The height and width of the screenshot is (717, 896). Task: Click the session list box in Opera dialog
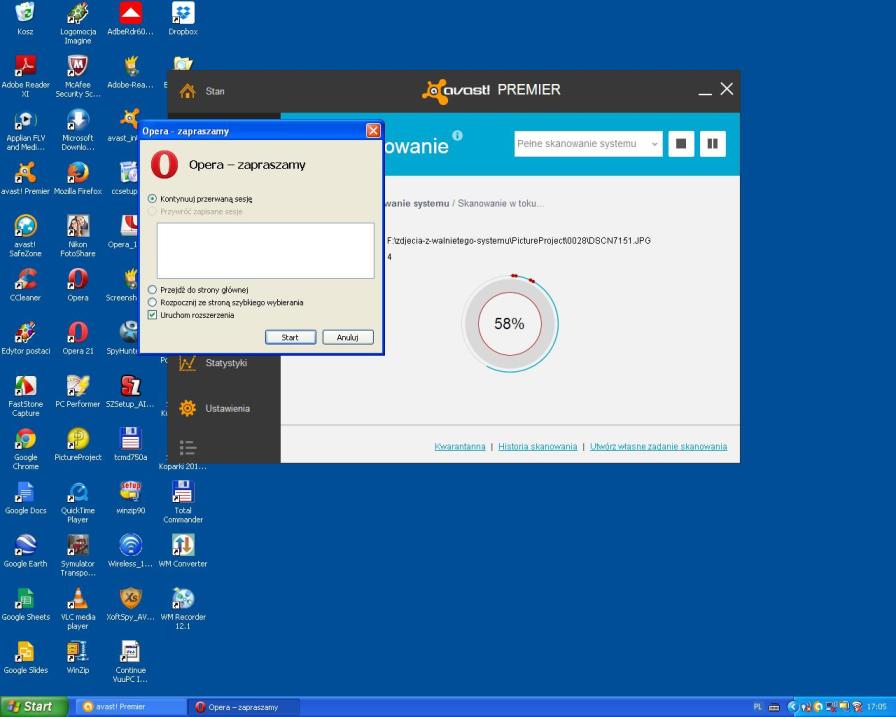[266, 251]
